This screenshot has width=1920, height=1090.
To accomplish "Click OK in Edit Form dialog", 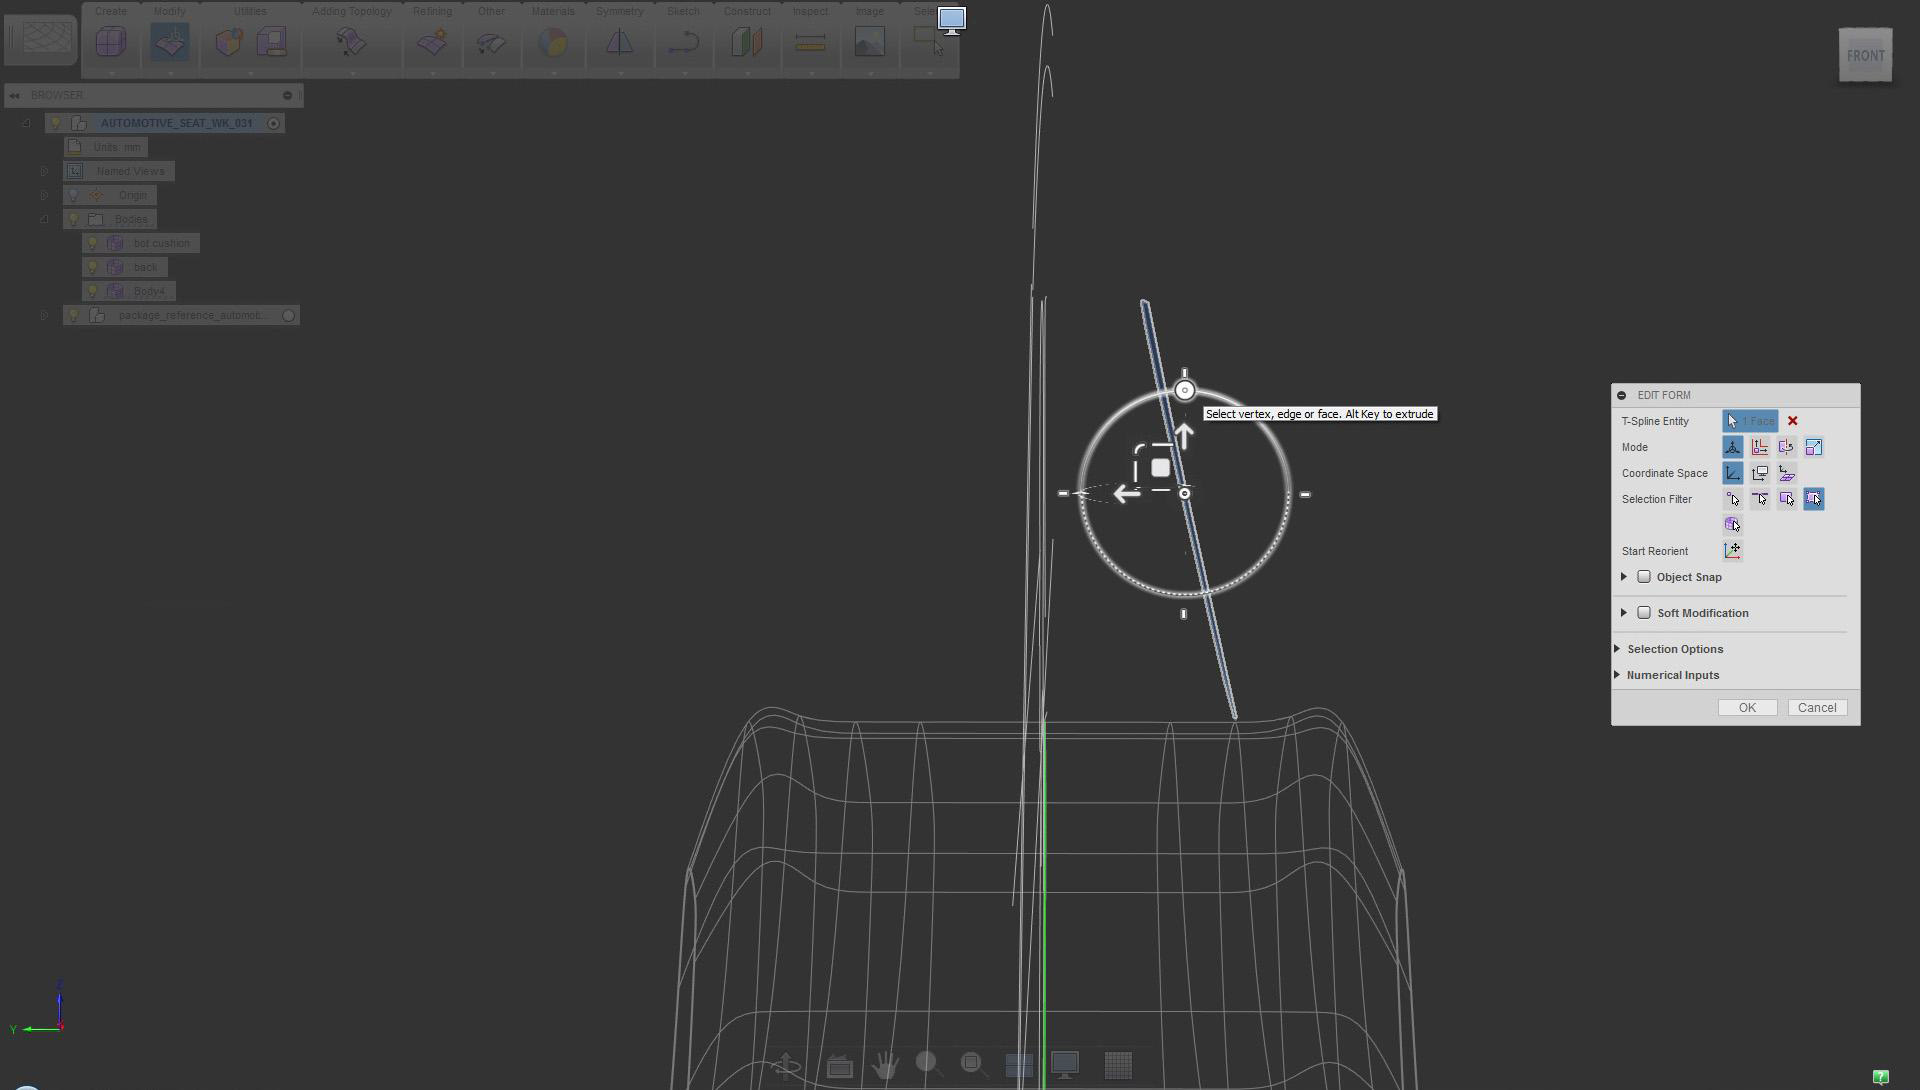I will (x=1746, y=708).
